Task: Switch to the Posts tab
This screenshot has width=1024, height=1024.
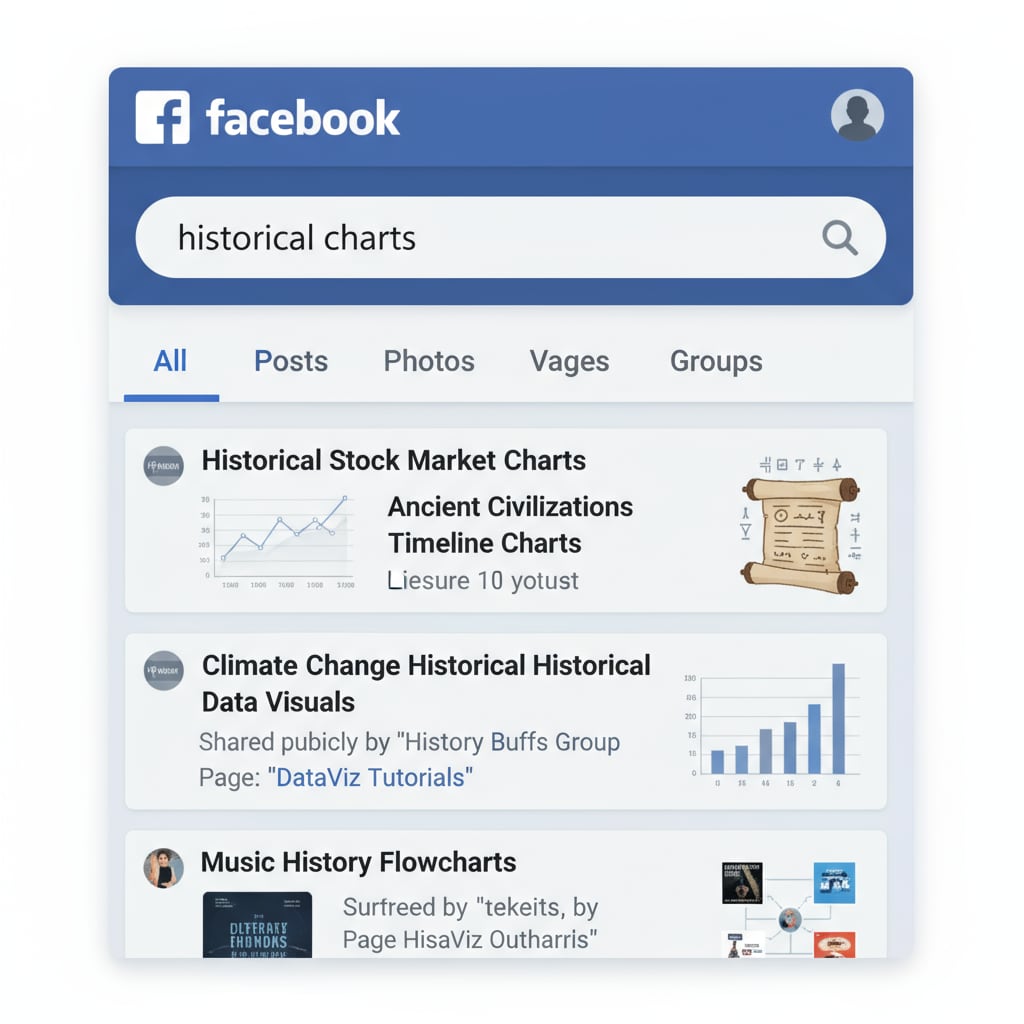Action: coord(290,361)
